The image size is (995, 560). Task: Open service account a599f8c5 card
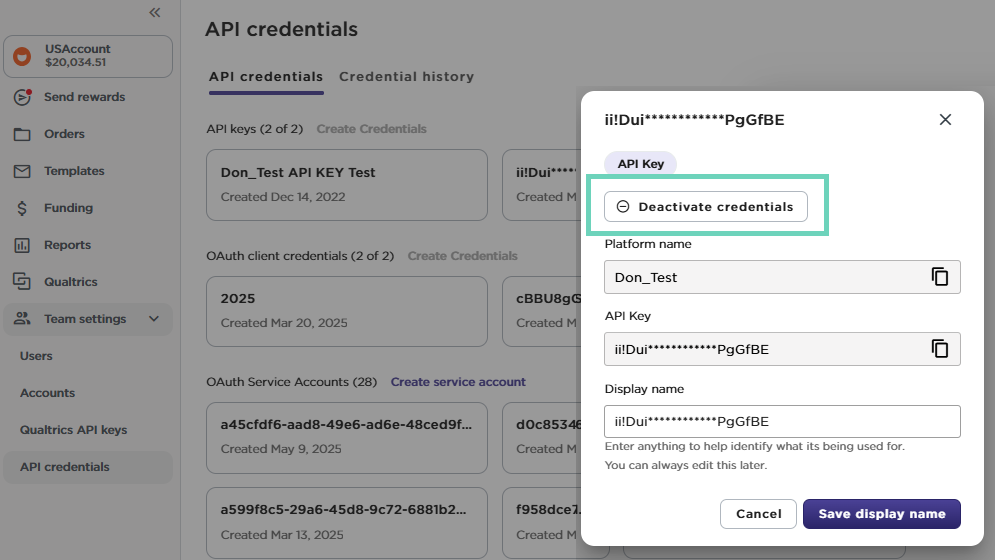[347, 523]
